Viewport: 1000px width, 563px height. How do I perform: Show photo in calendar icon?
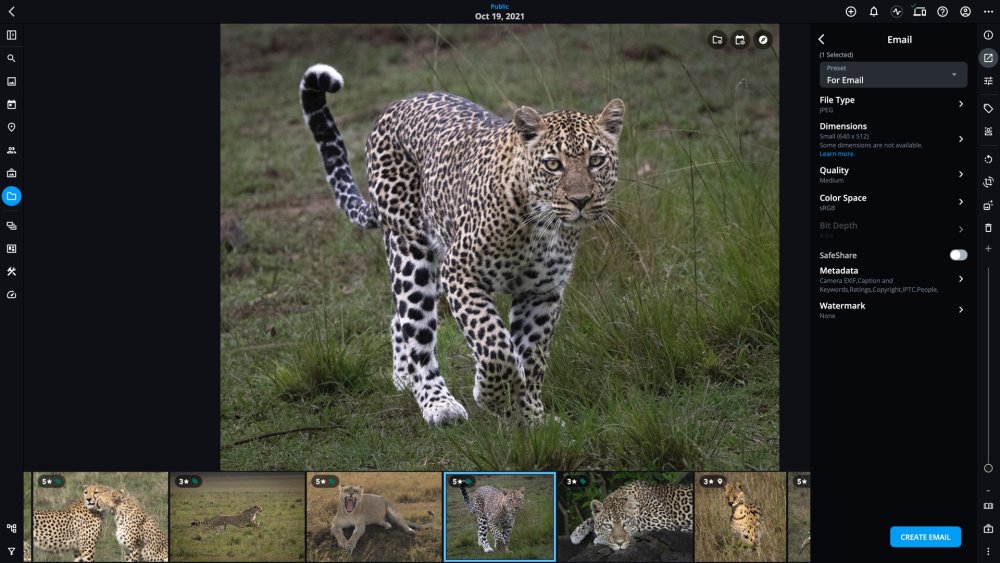coord(740,40)
